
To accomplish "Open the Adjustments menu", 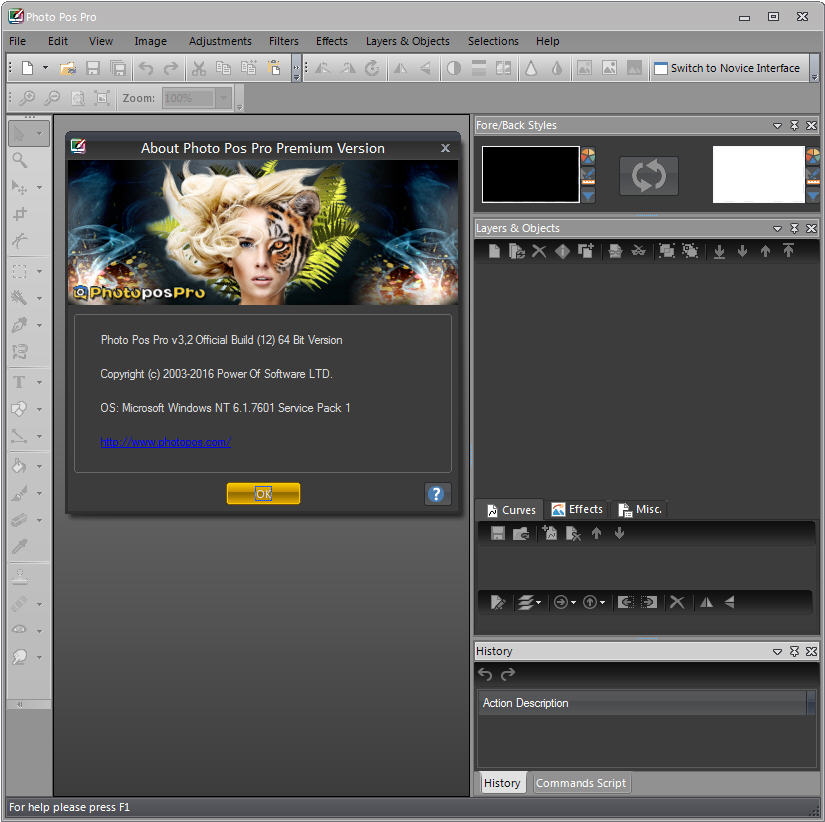I will [220, 41].
